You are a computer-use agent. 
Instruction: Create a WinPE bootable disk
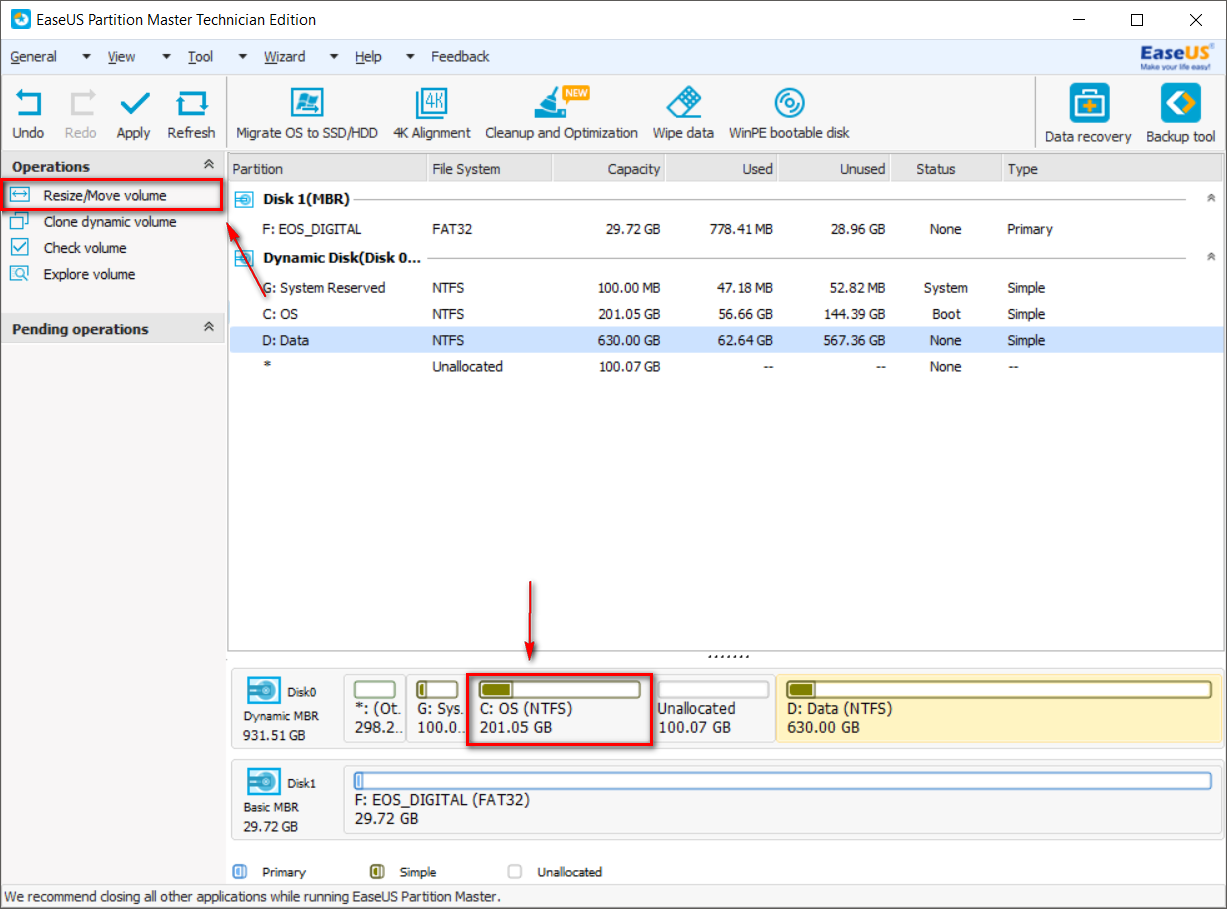789,105
